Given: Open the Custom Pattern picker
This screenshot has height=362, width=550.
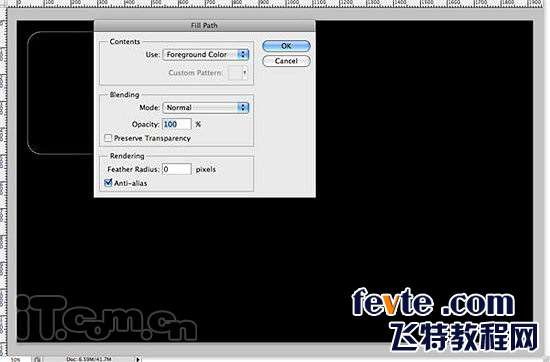Looking at the screenshot, I should coord(238,73).
